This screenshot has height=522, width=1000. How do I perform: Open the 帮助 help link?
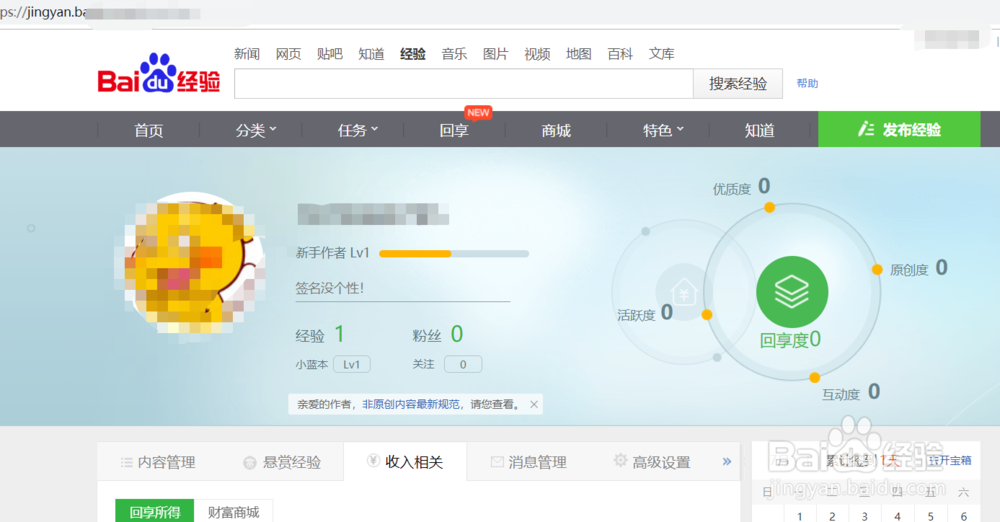point(807,83)
